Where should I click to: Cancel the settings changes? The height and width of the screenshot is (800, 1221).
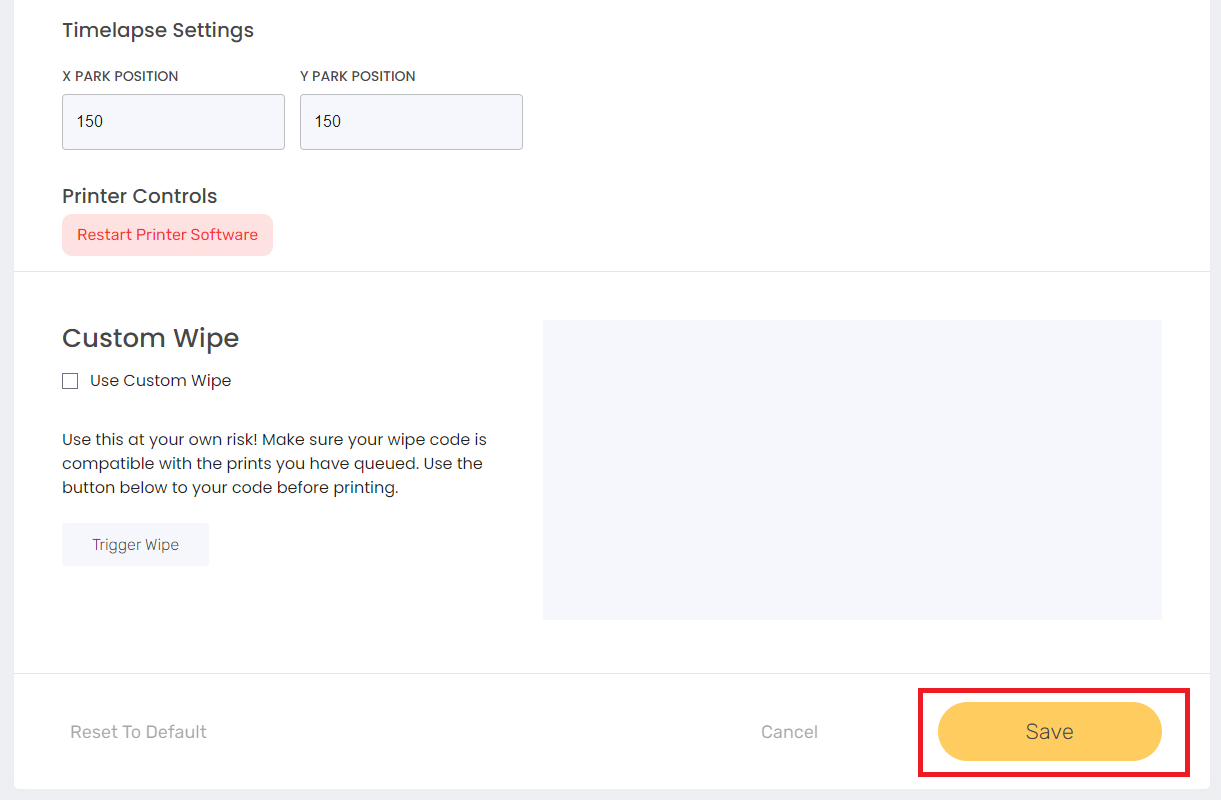pyautogui.click(x=789, y=731)
